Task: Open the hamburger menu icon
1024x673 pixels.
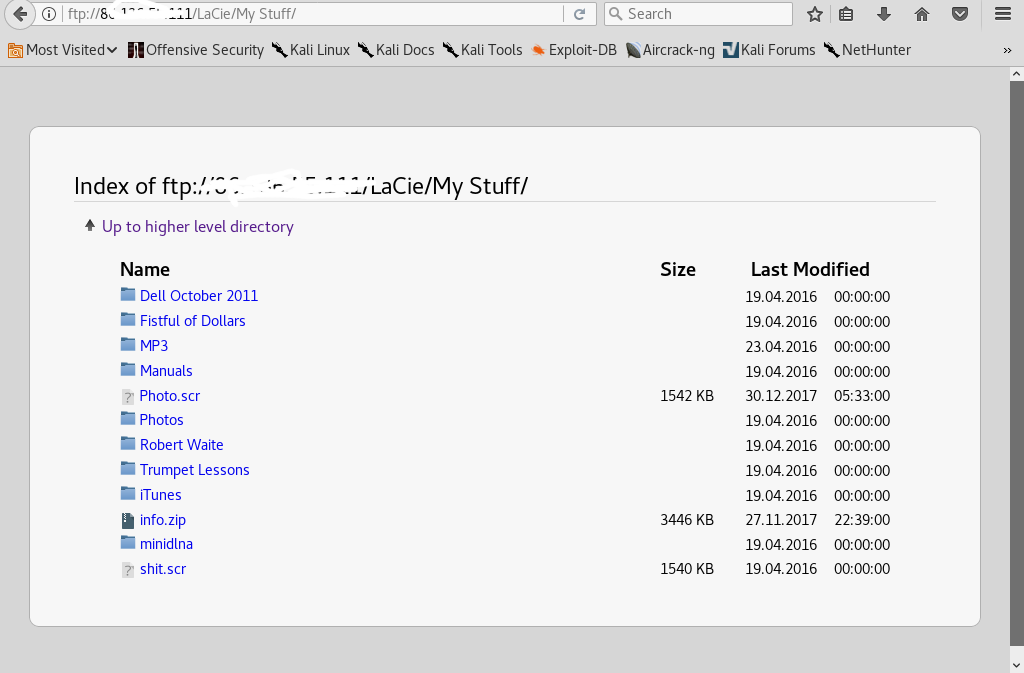Action: tap(1003, 14)
